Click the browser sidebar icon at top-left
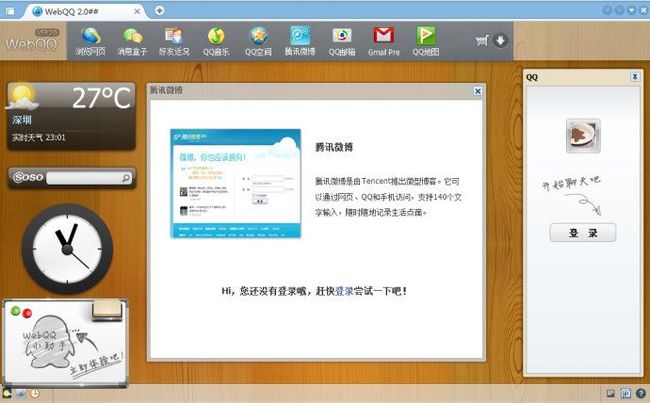This screenshot has width=650, height=403. click(x=10, y=11)
